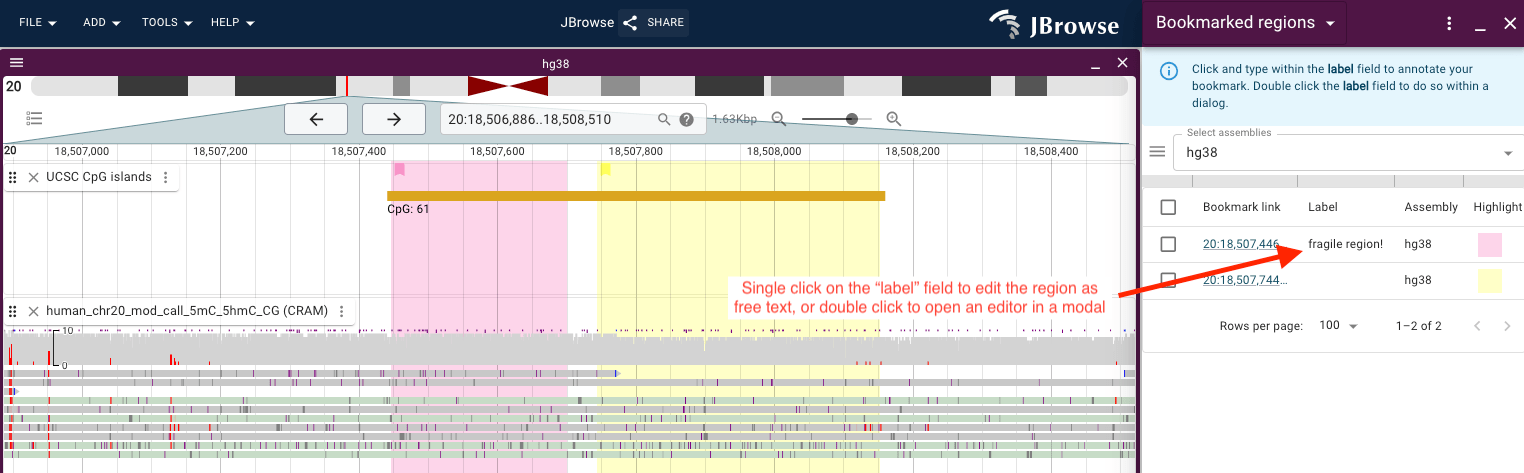Sort by the Label column header
The width and height of the screenshot is (1524, 473).
click(x=1322, y=207)
